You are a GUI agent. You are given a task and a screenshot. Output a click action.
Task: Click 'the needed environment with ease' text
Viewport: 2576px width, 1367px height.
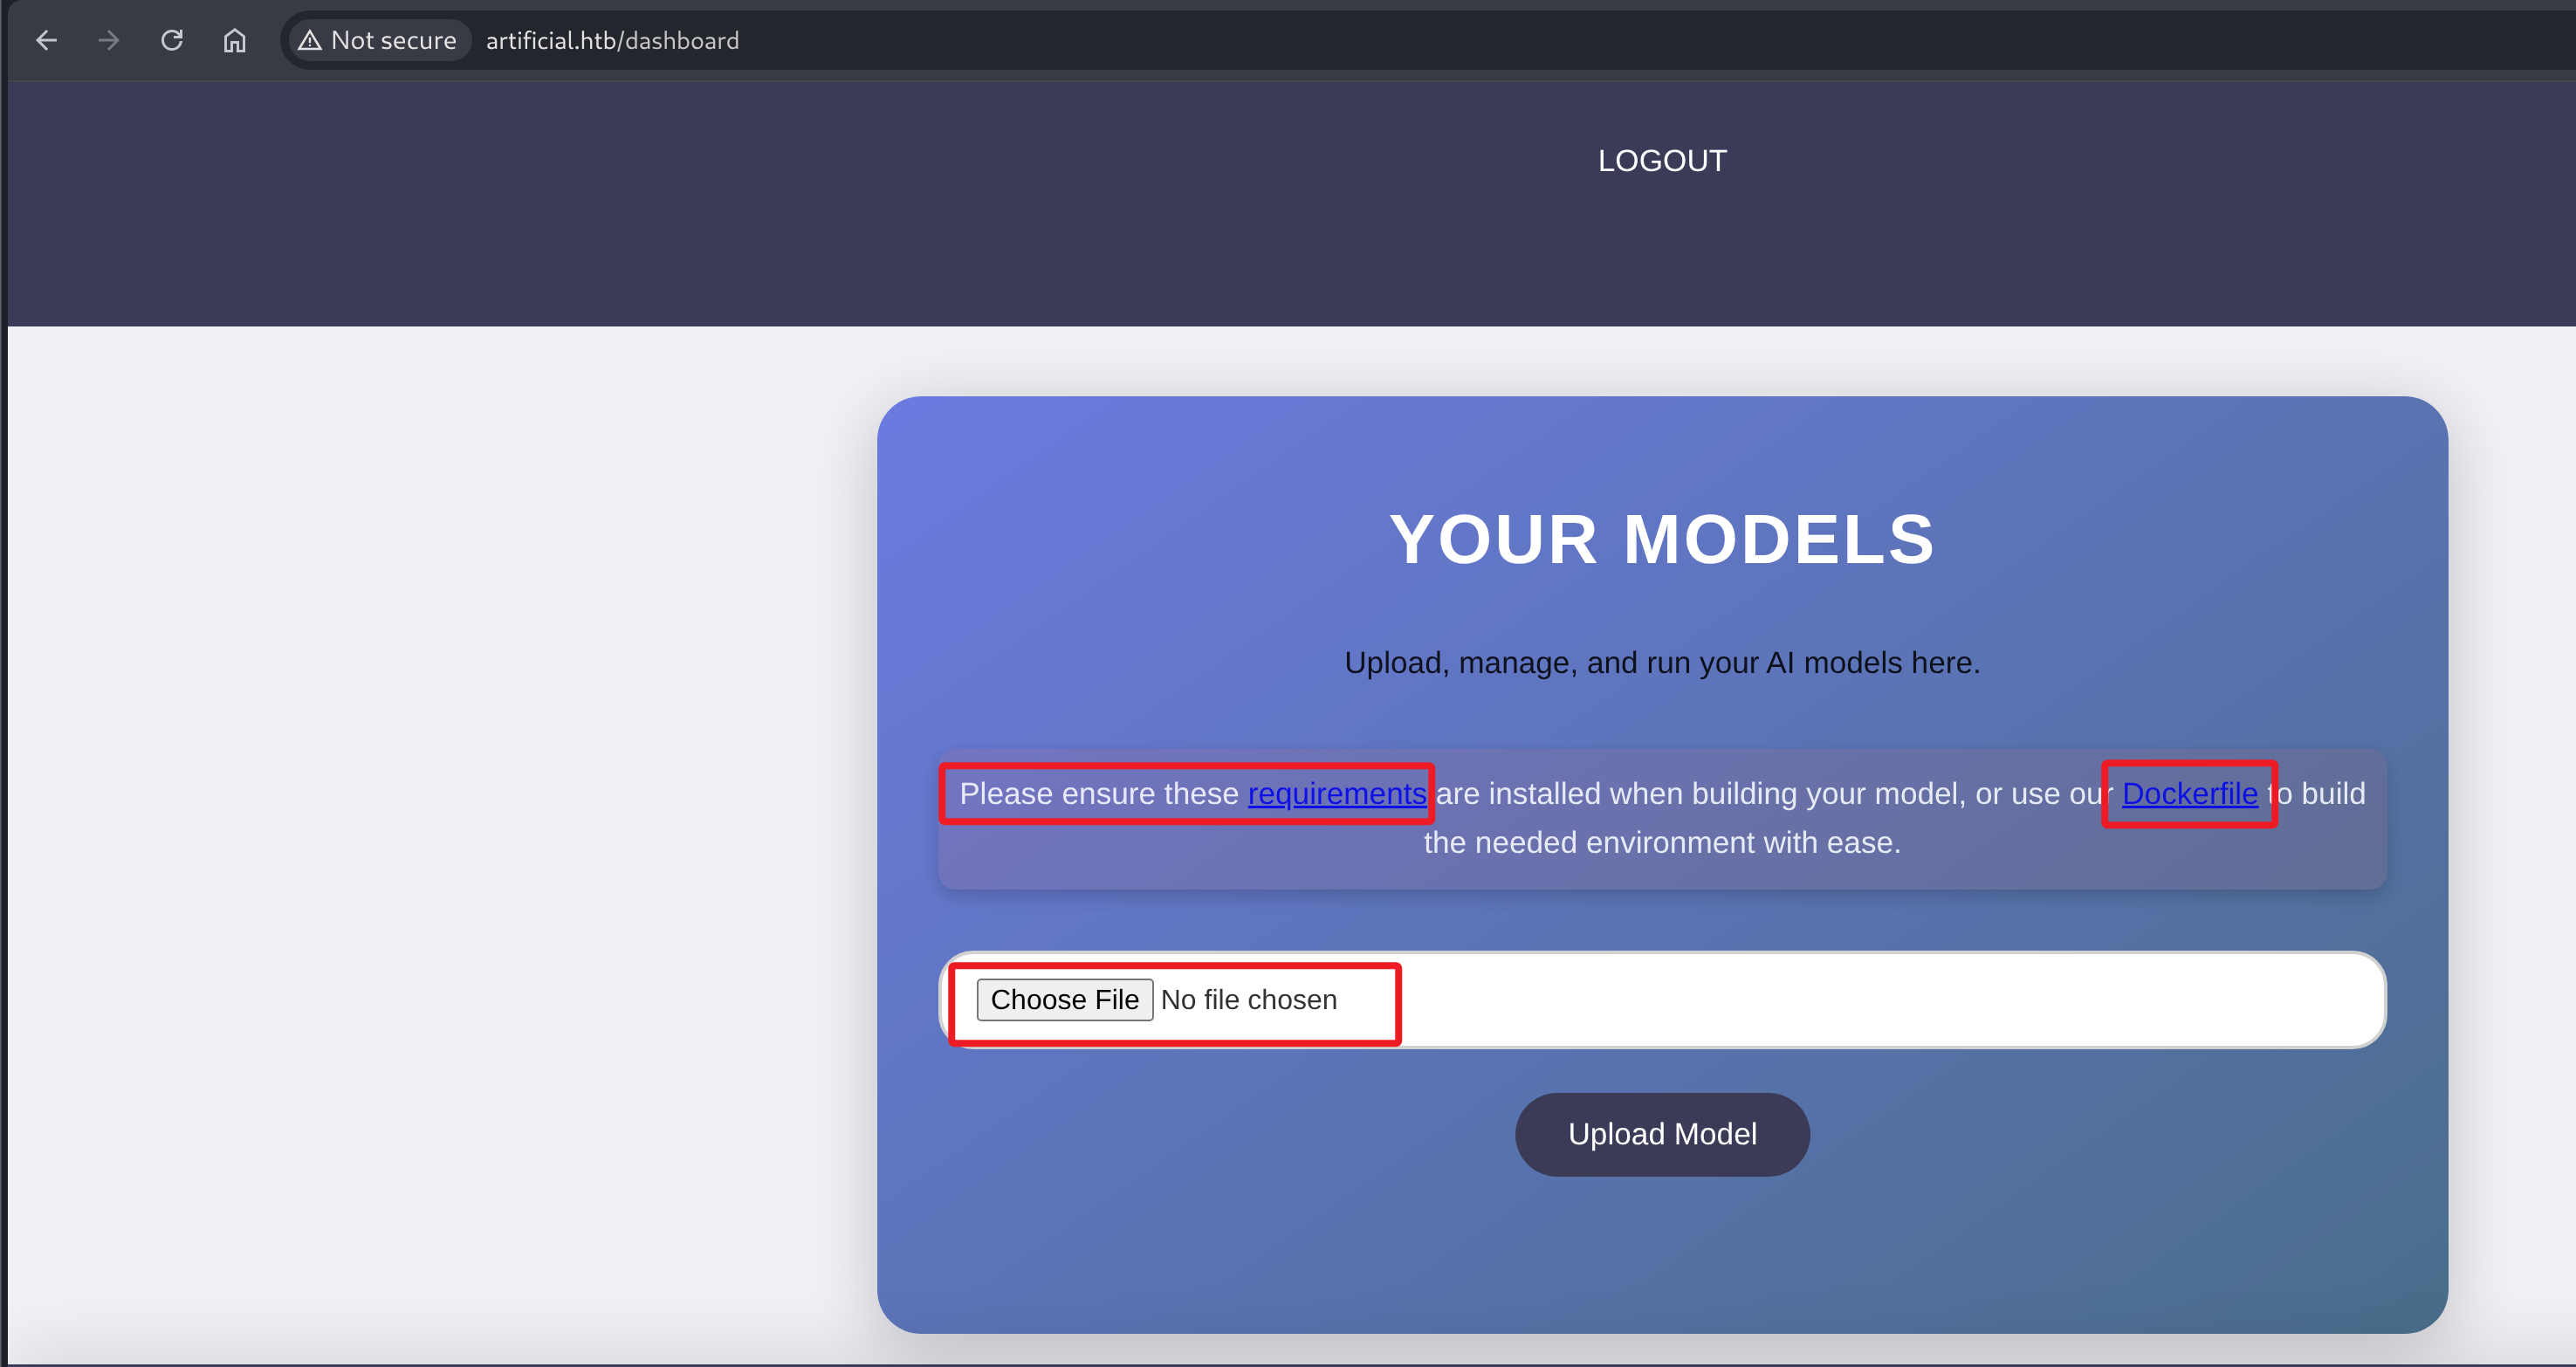[1661, 843]
